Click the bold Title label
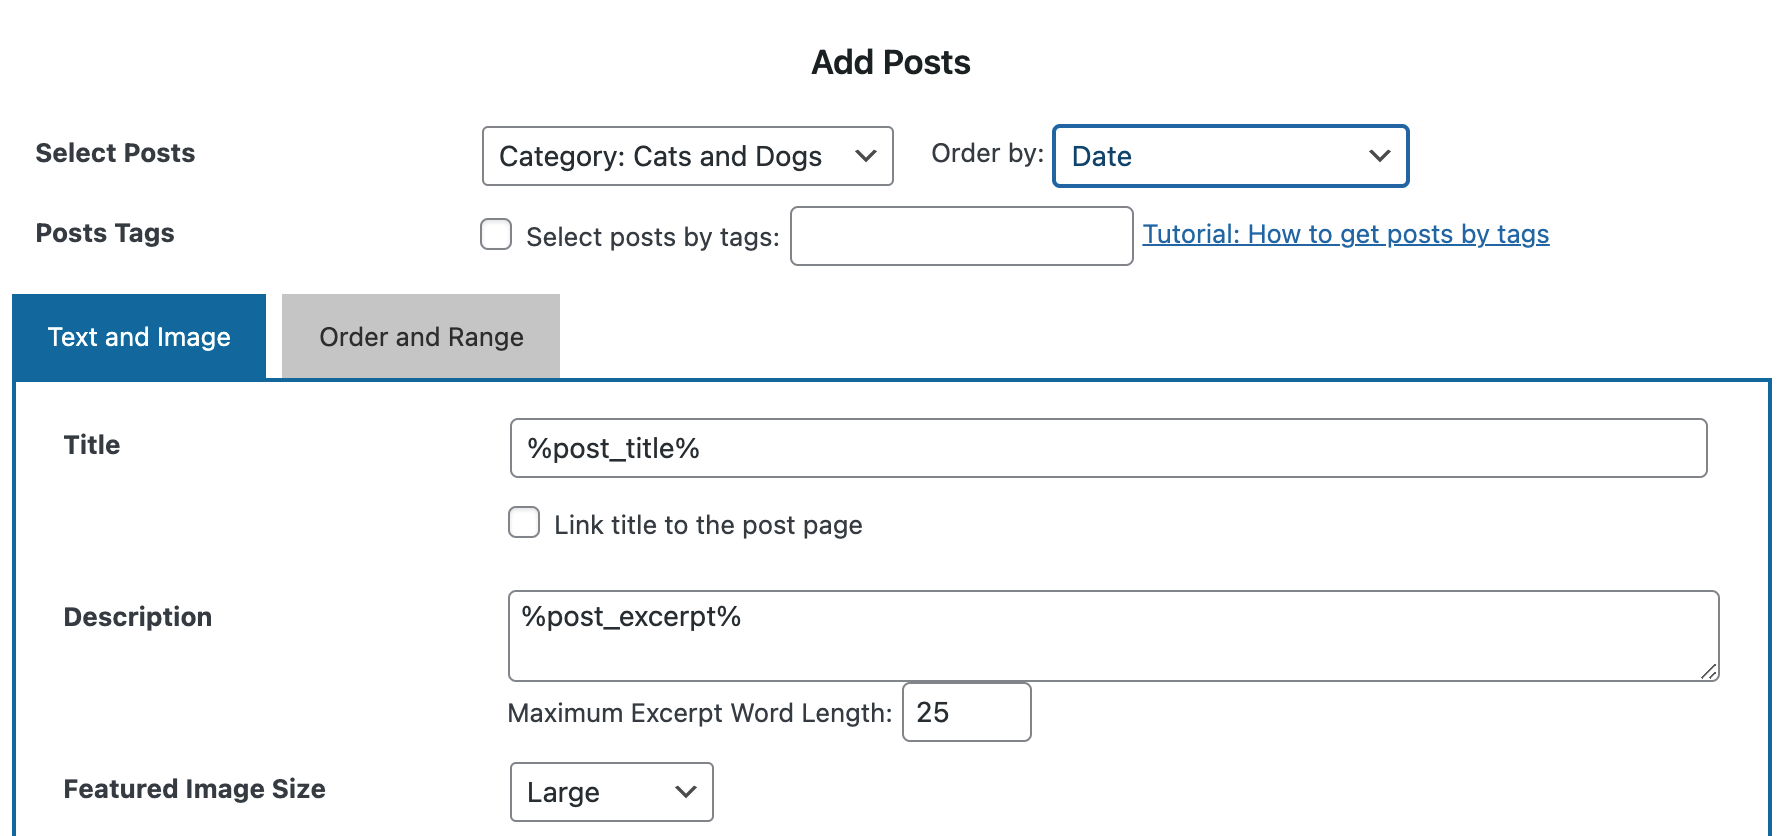The height and width of the screenshot is (836, 1780). tap(92, 445)
